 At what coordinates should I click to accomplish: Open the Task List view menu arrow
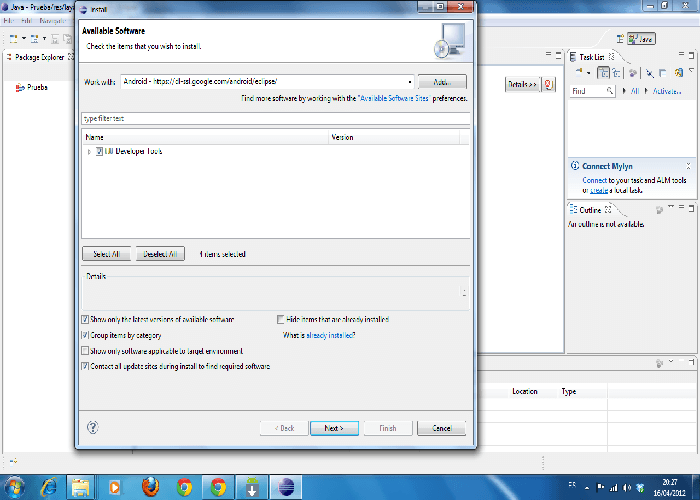(691, 70)
